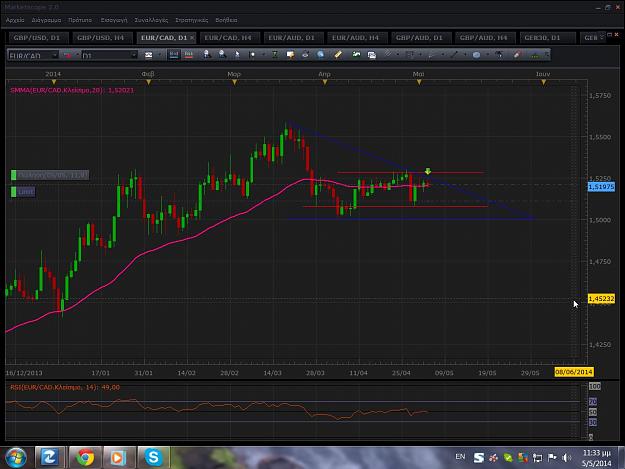This screenshot has width=625, height=469.
Task: Click the volume icon in system tray
Action: (566, 457)
